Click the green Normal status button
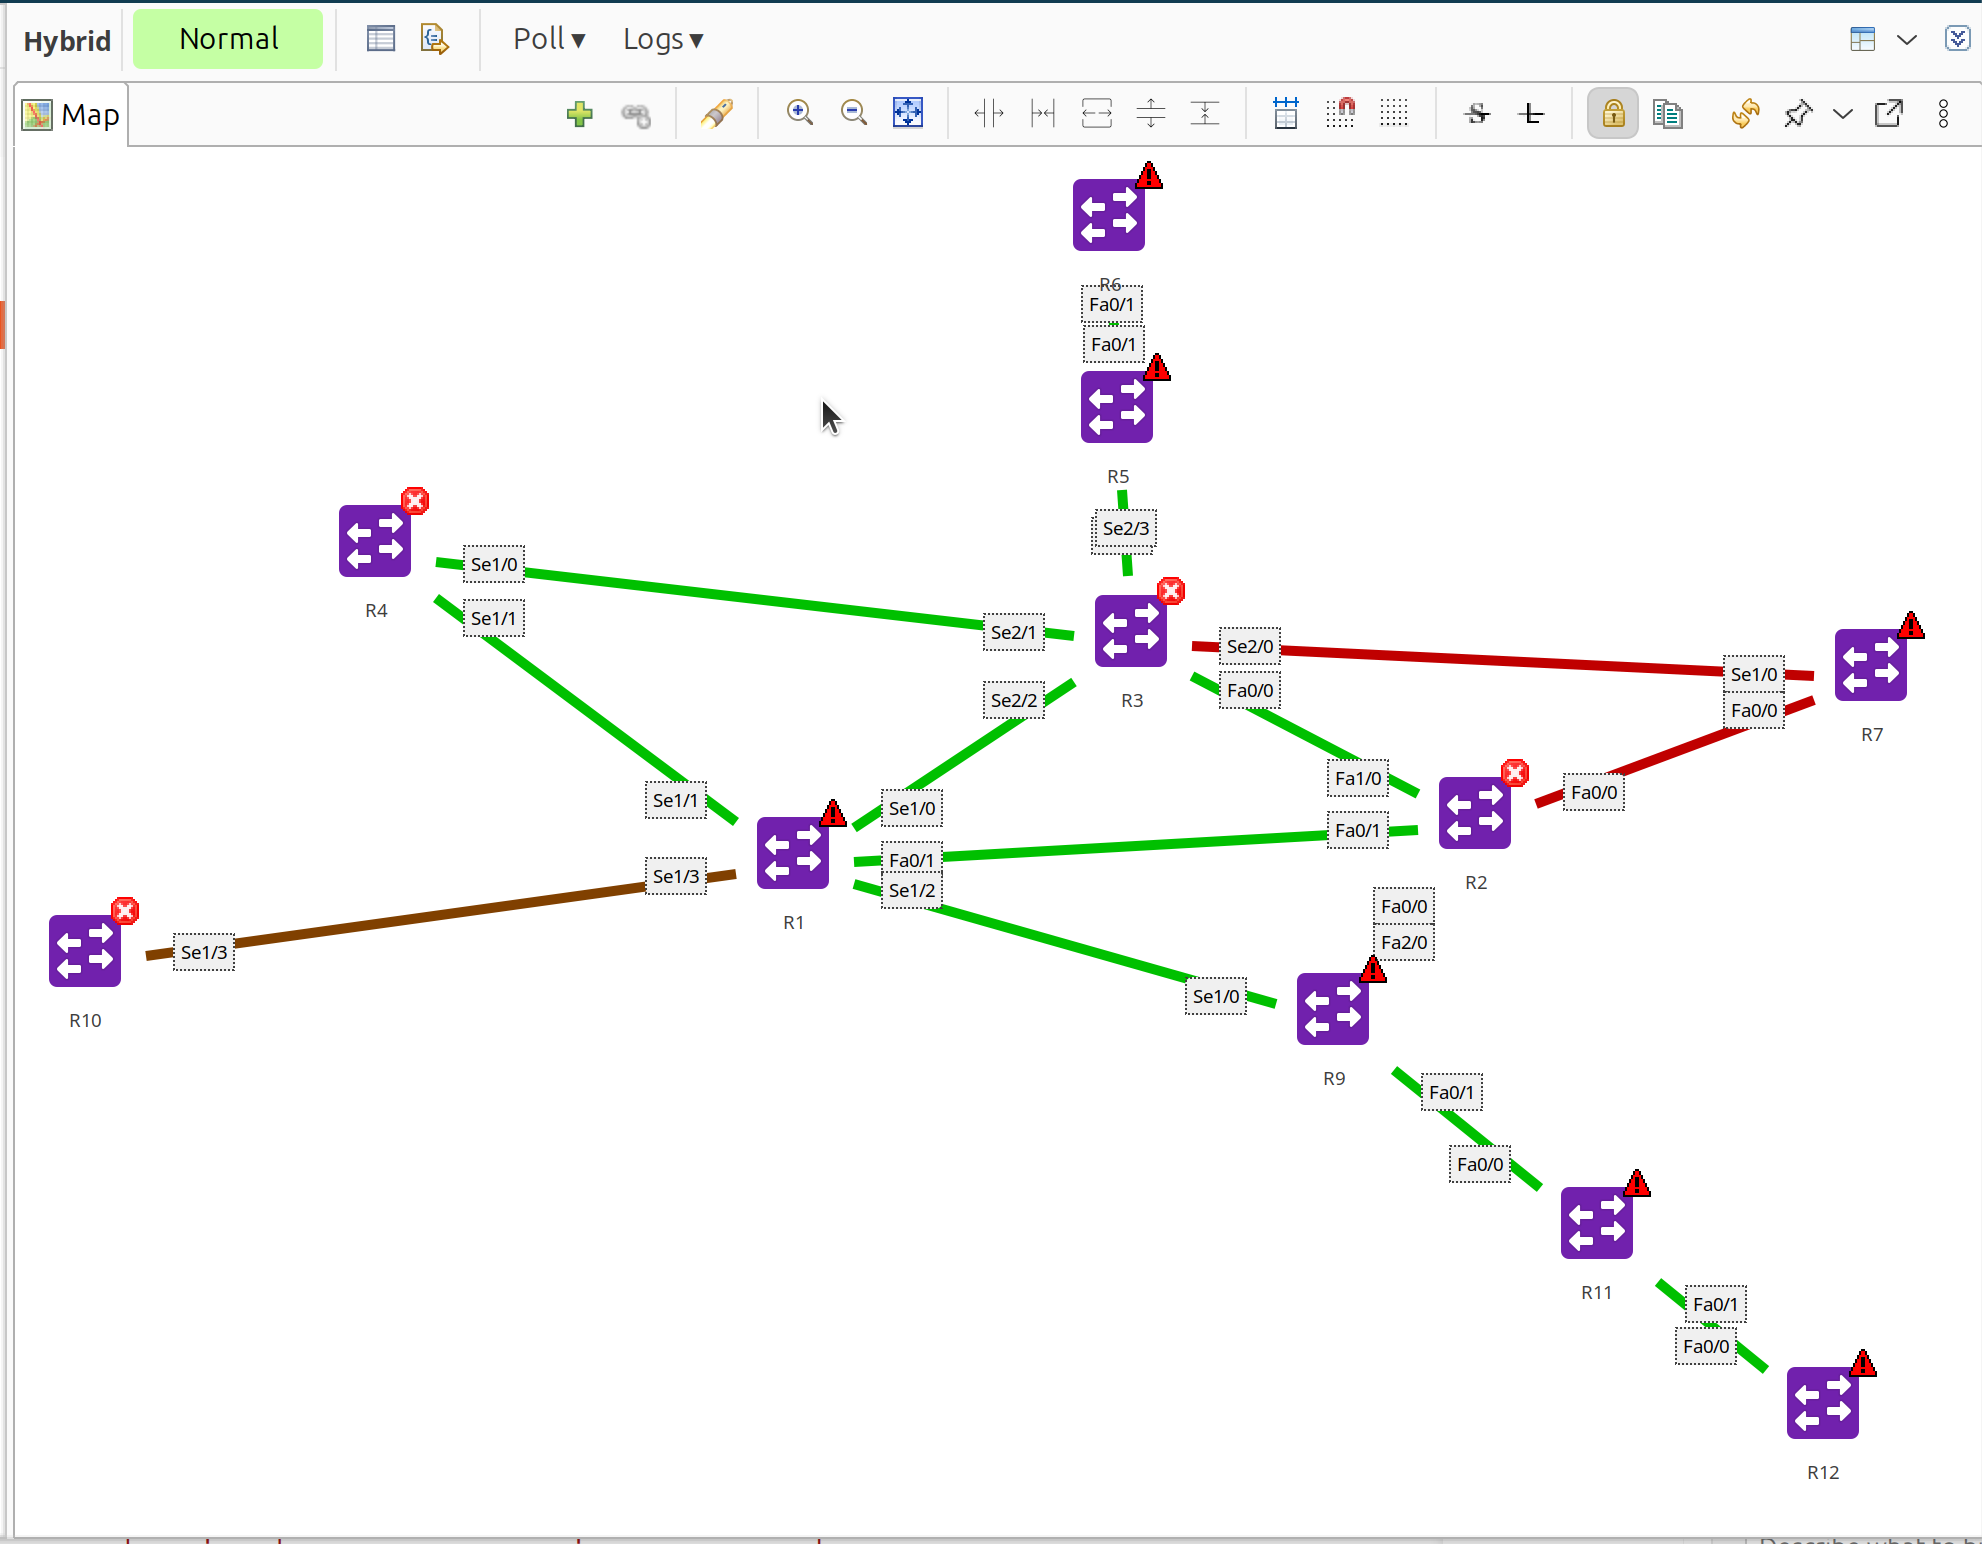 228,39
